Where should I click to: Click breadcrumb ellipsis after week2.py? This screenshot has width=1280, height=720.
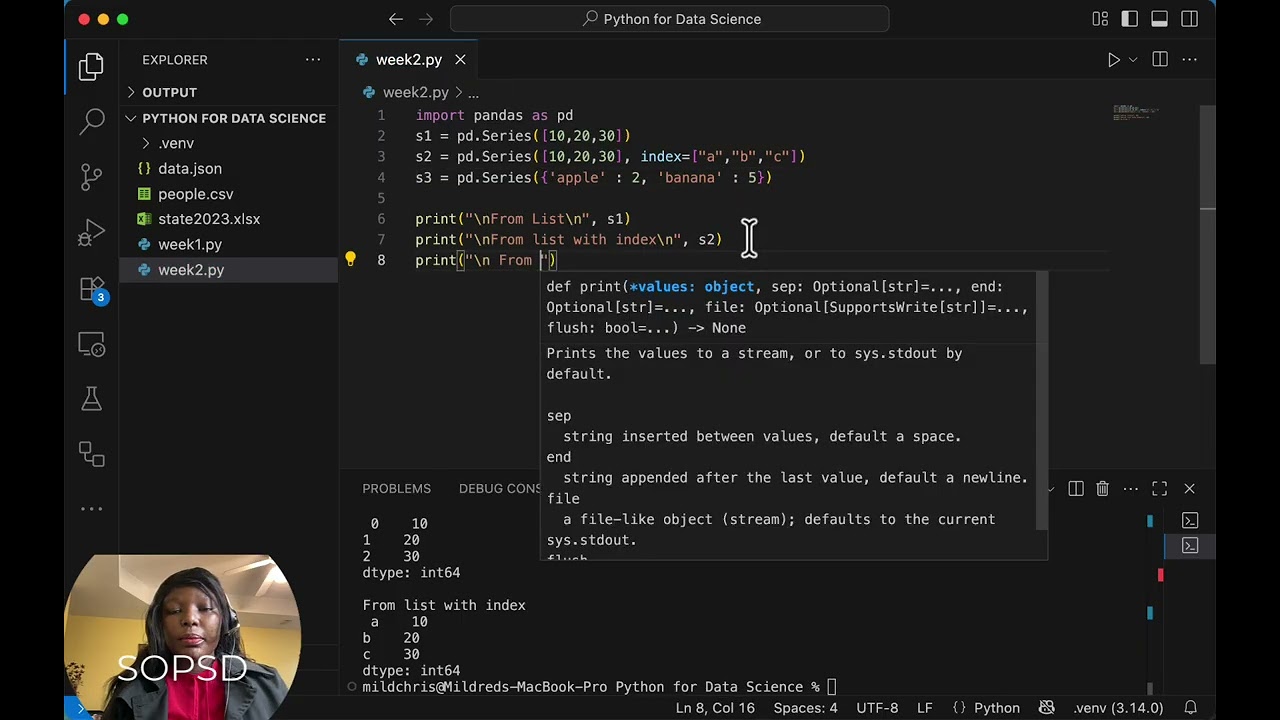[x=473, y=92]
